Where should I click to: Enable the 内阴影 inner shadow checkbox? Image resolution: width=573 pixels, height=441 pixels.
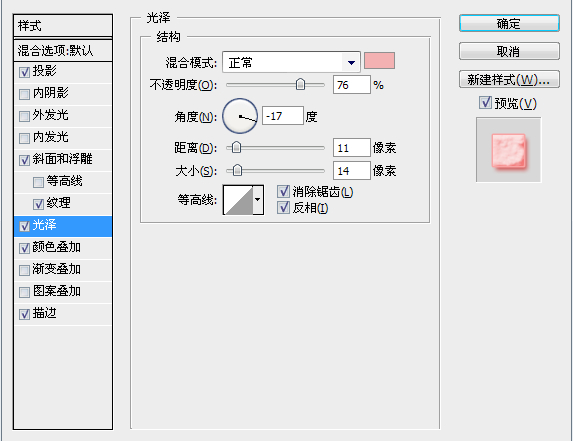tap(24, 94)
